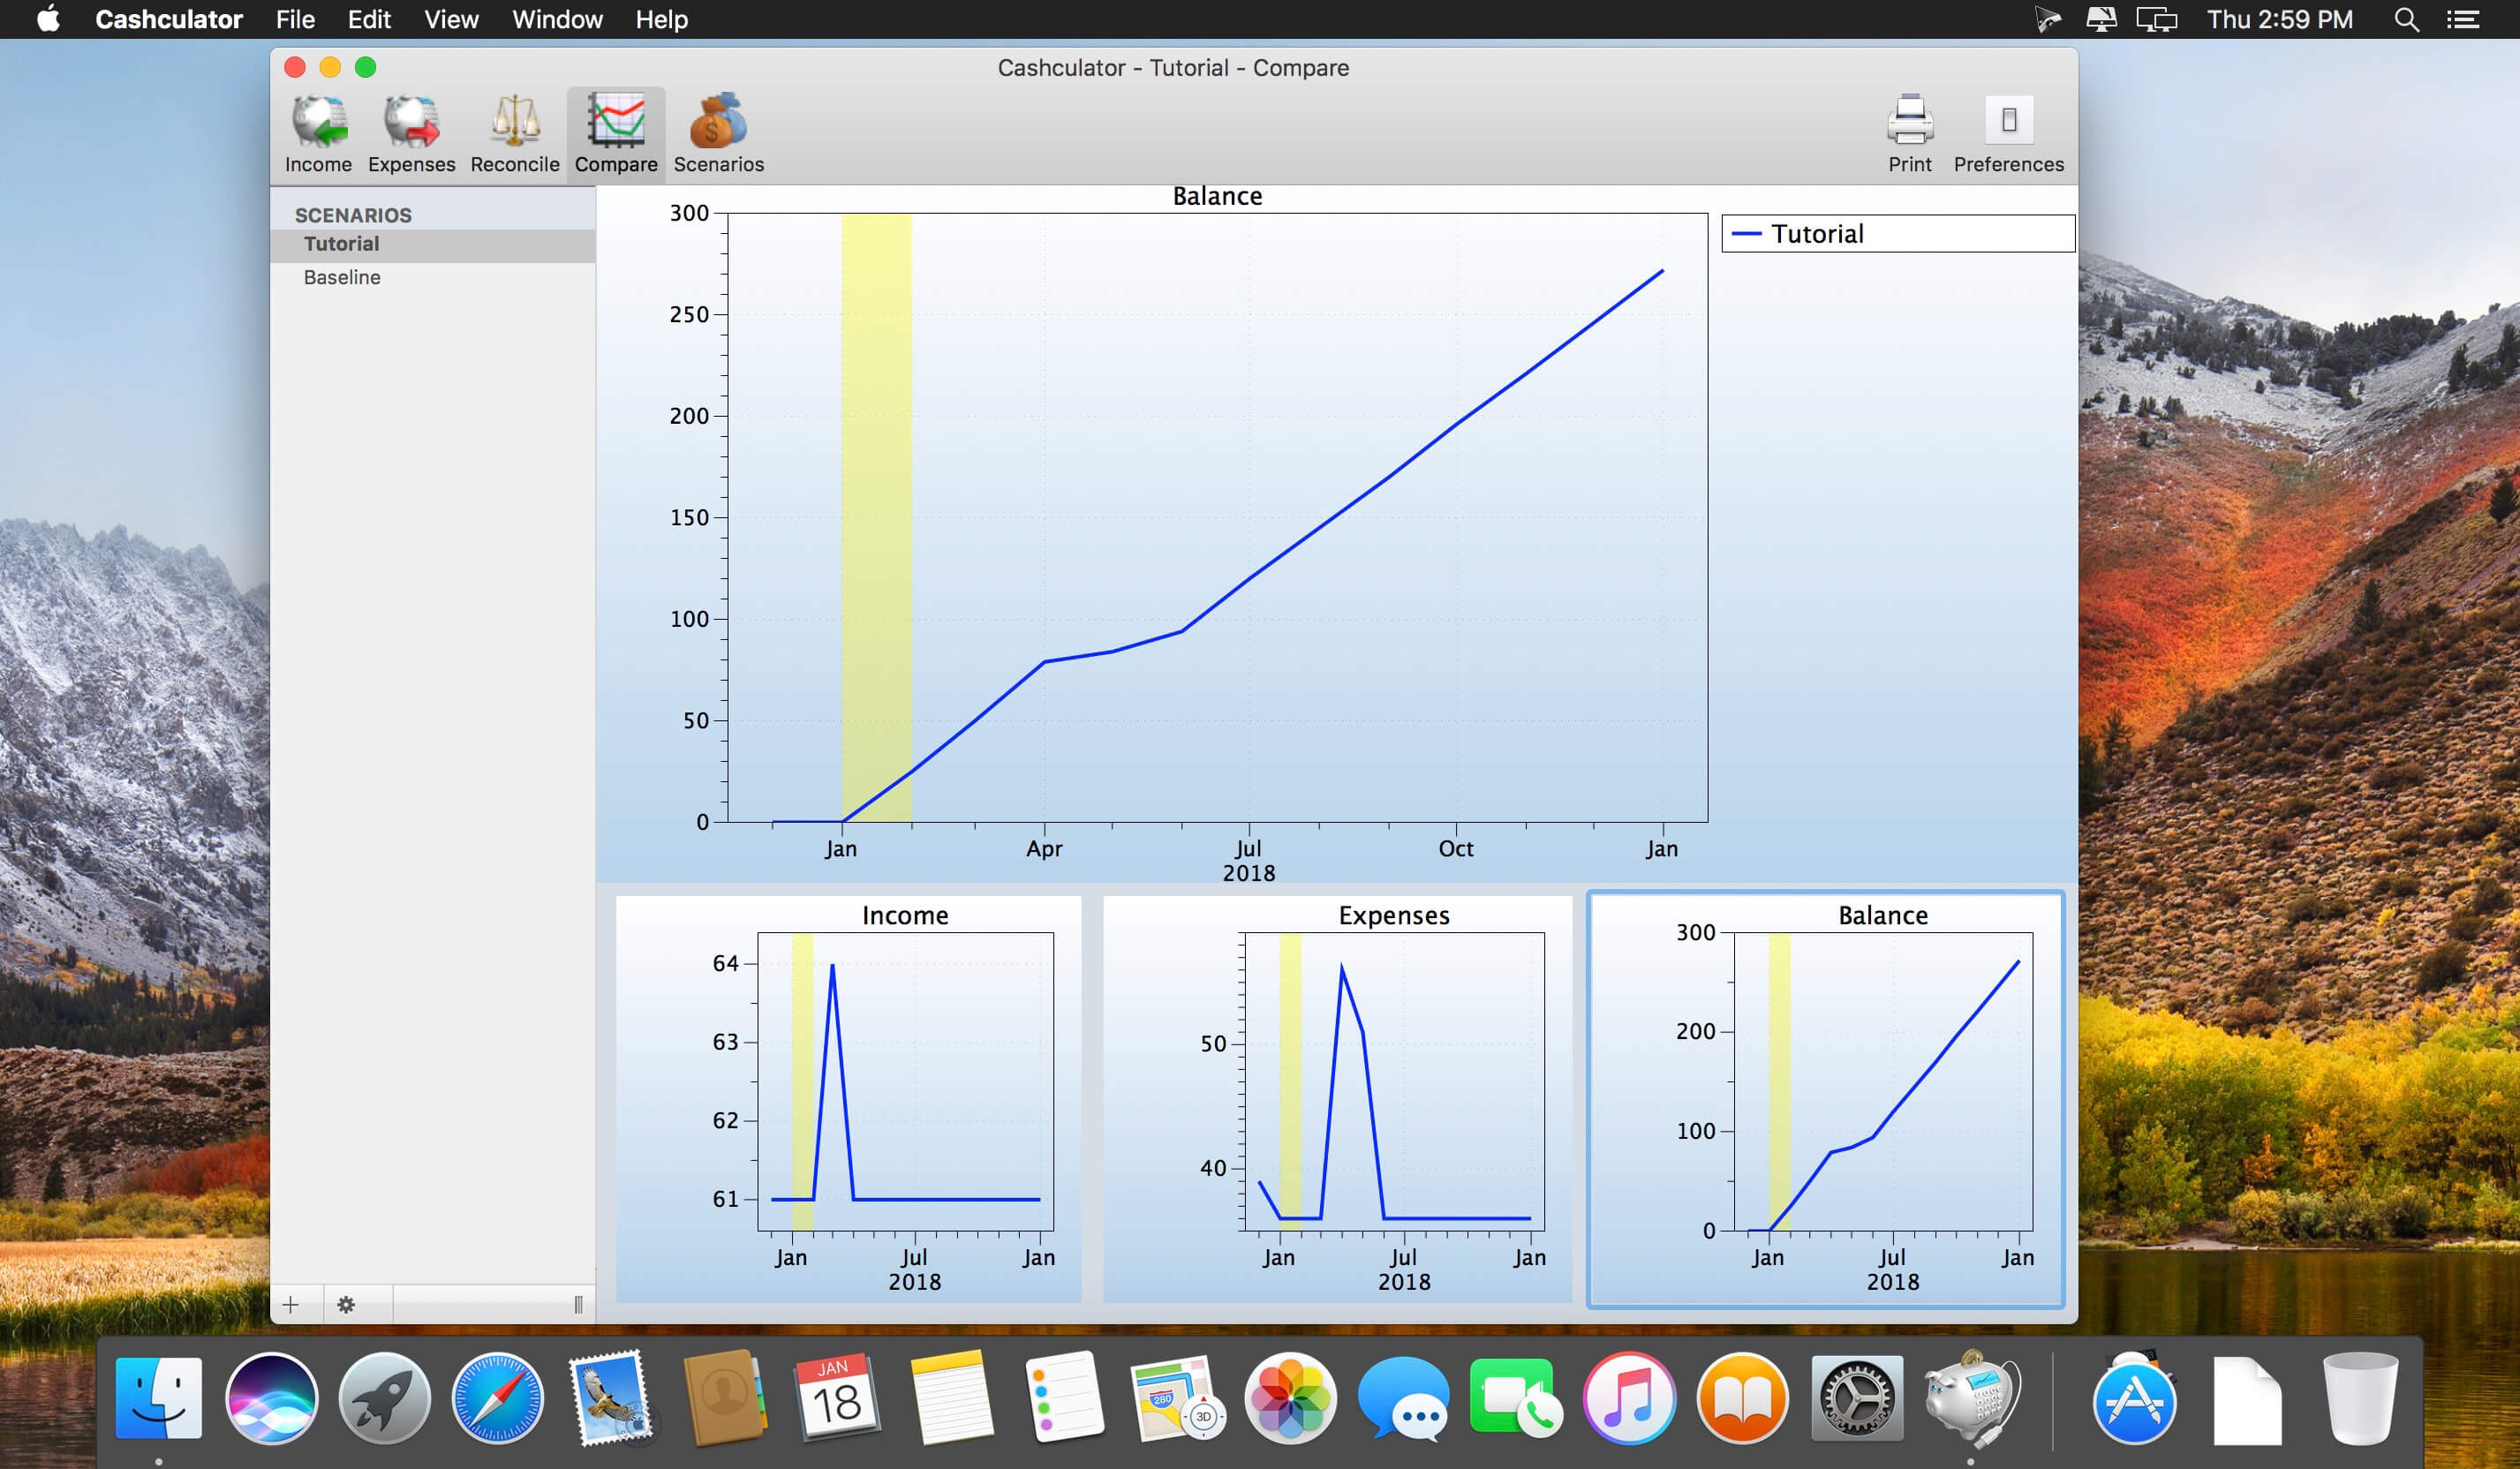This screenshot has height=1469, width=2520.
Task: Select the Baseline scenario in sidebar
Action: 432,277
